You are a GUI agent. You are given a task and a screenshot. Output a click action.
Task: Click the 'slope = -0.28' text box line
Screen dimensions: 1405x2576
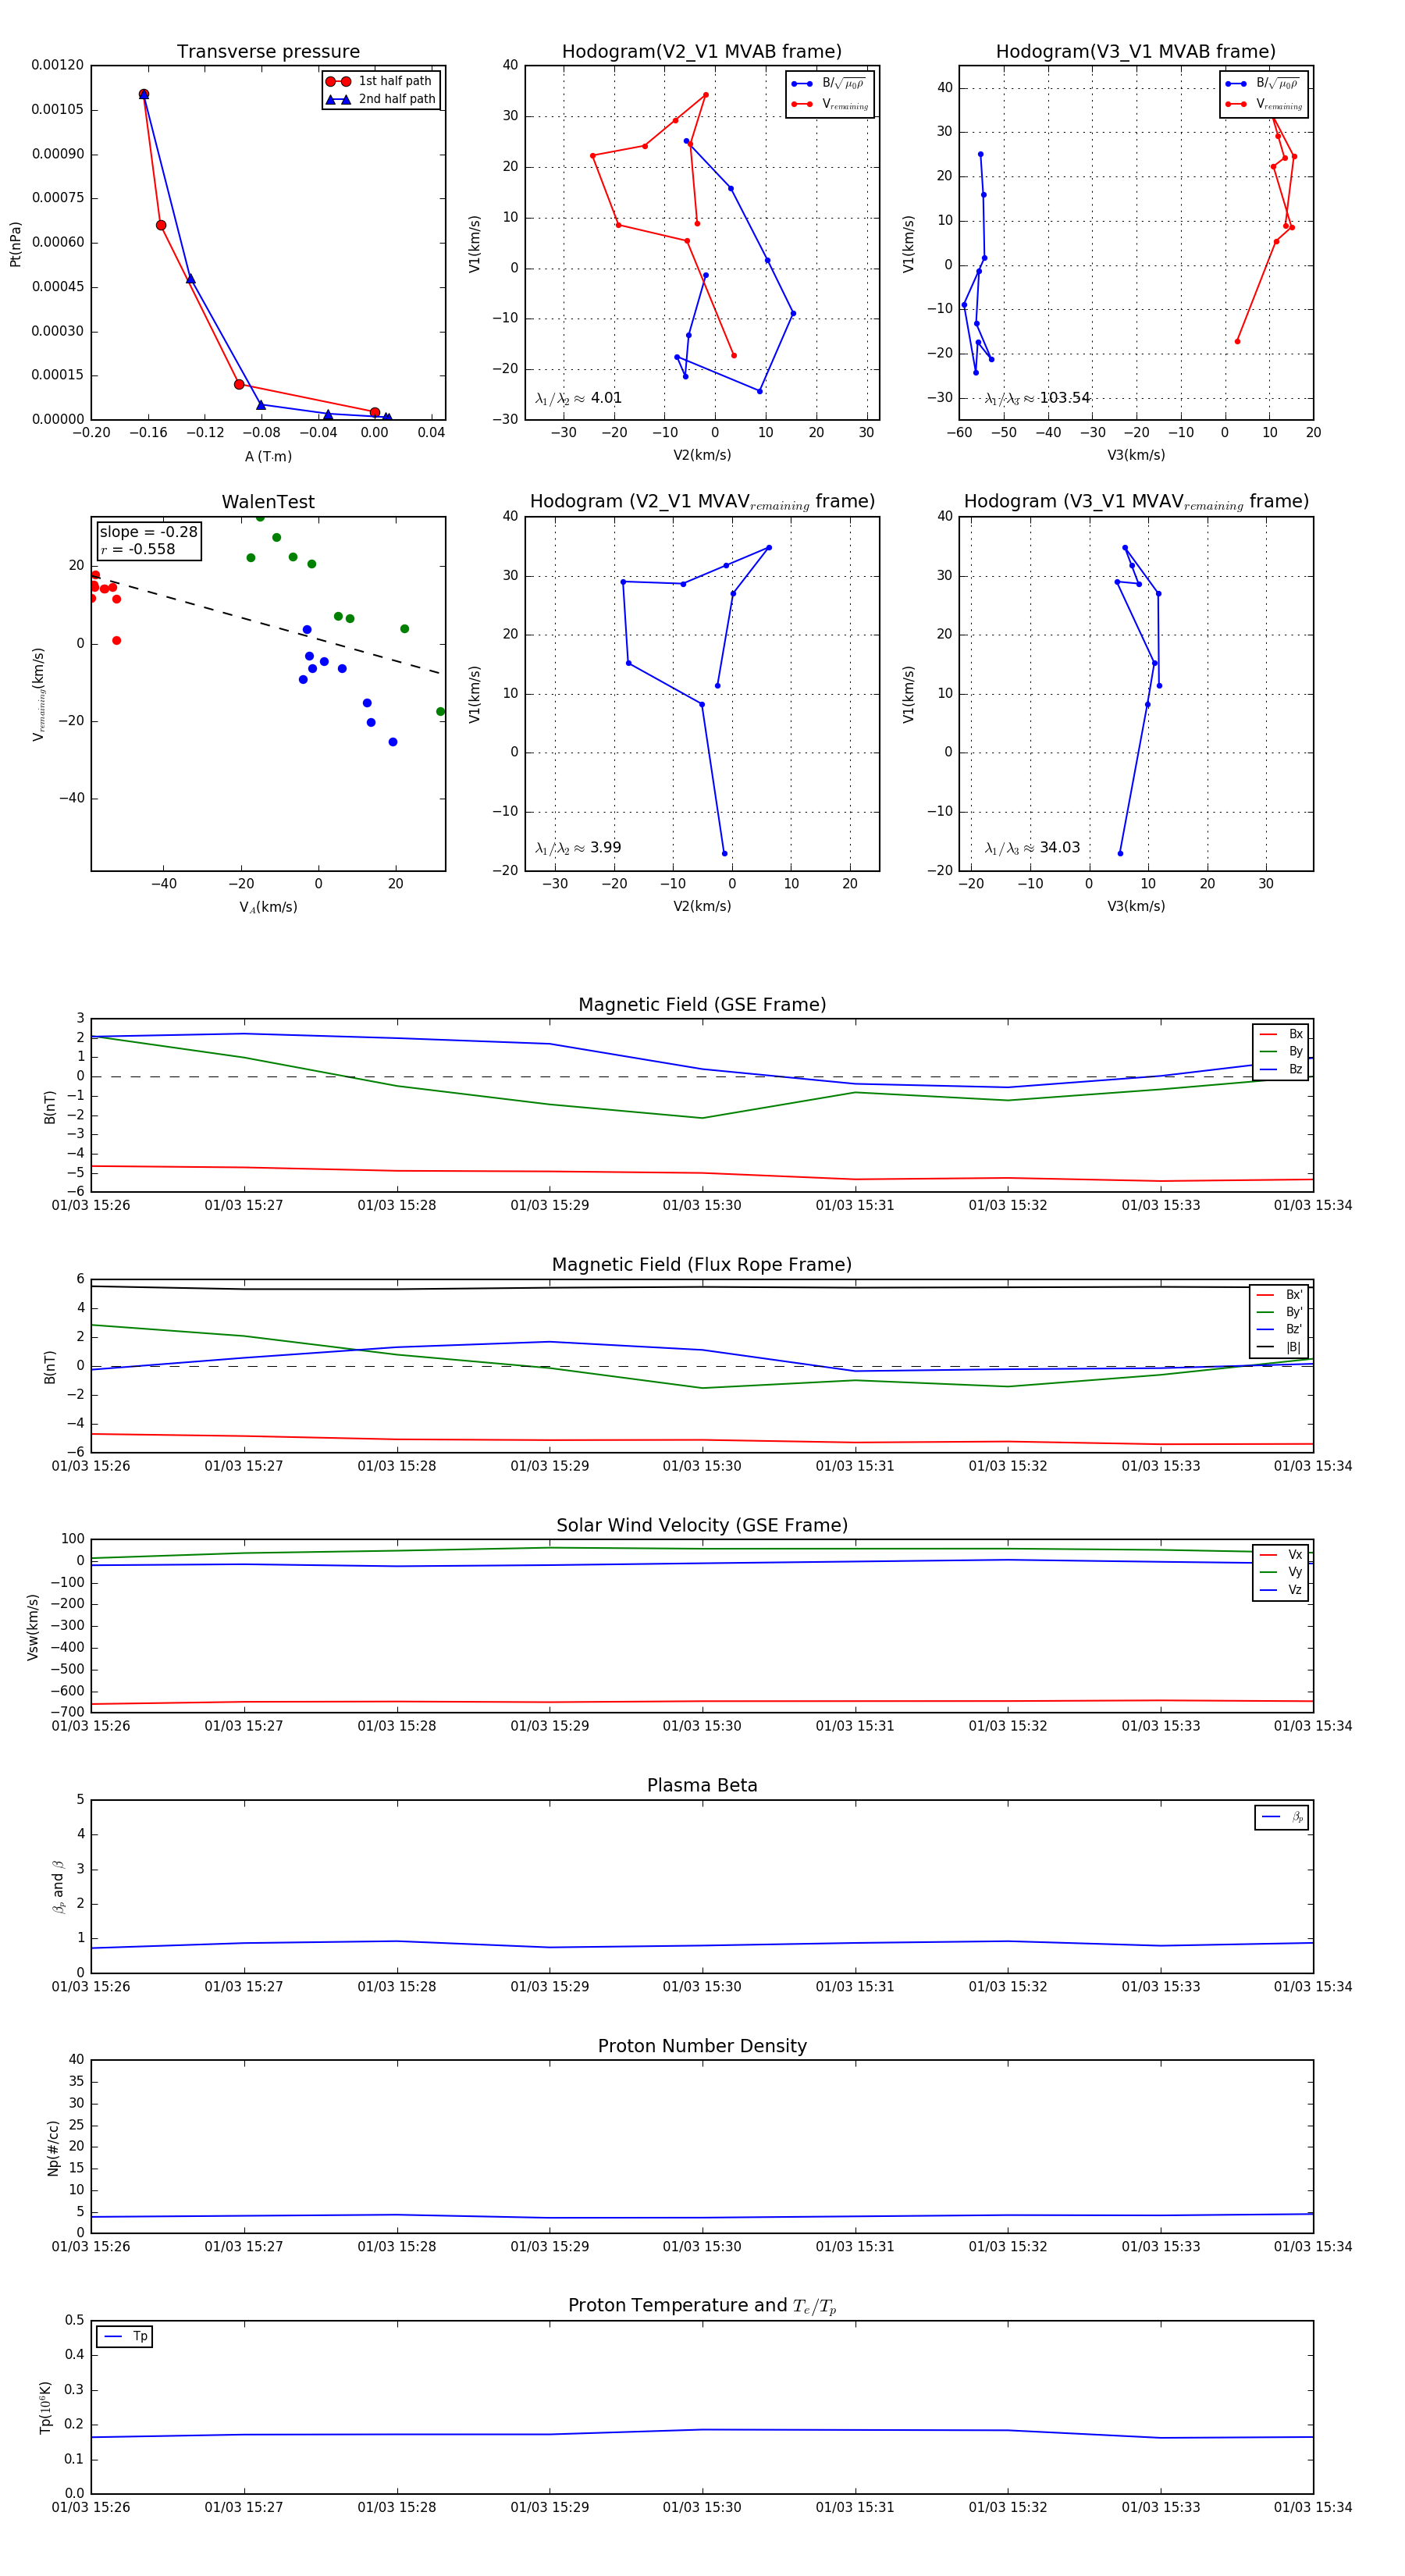click(x=148, y=532)
